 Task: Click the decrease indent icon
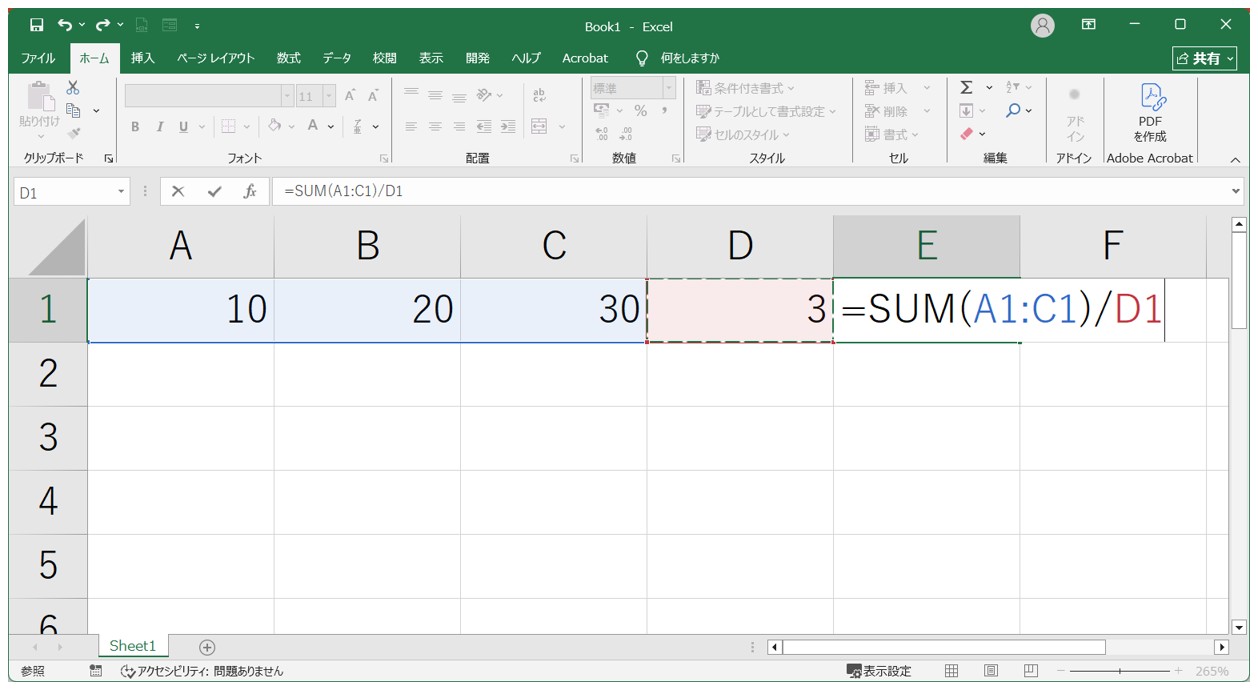(484, 126)
